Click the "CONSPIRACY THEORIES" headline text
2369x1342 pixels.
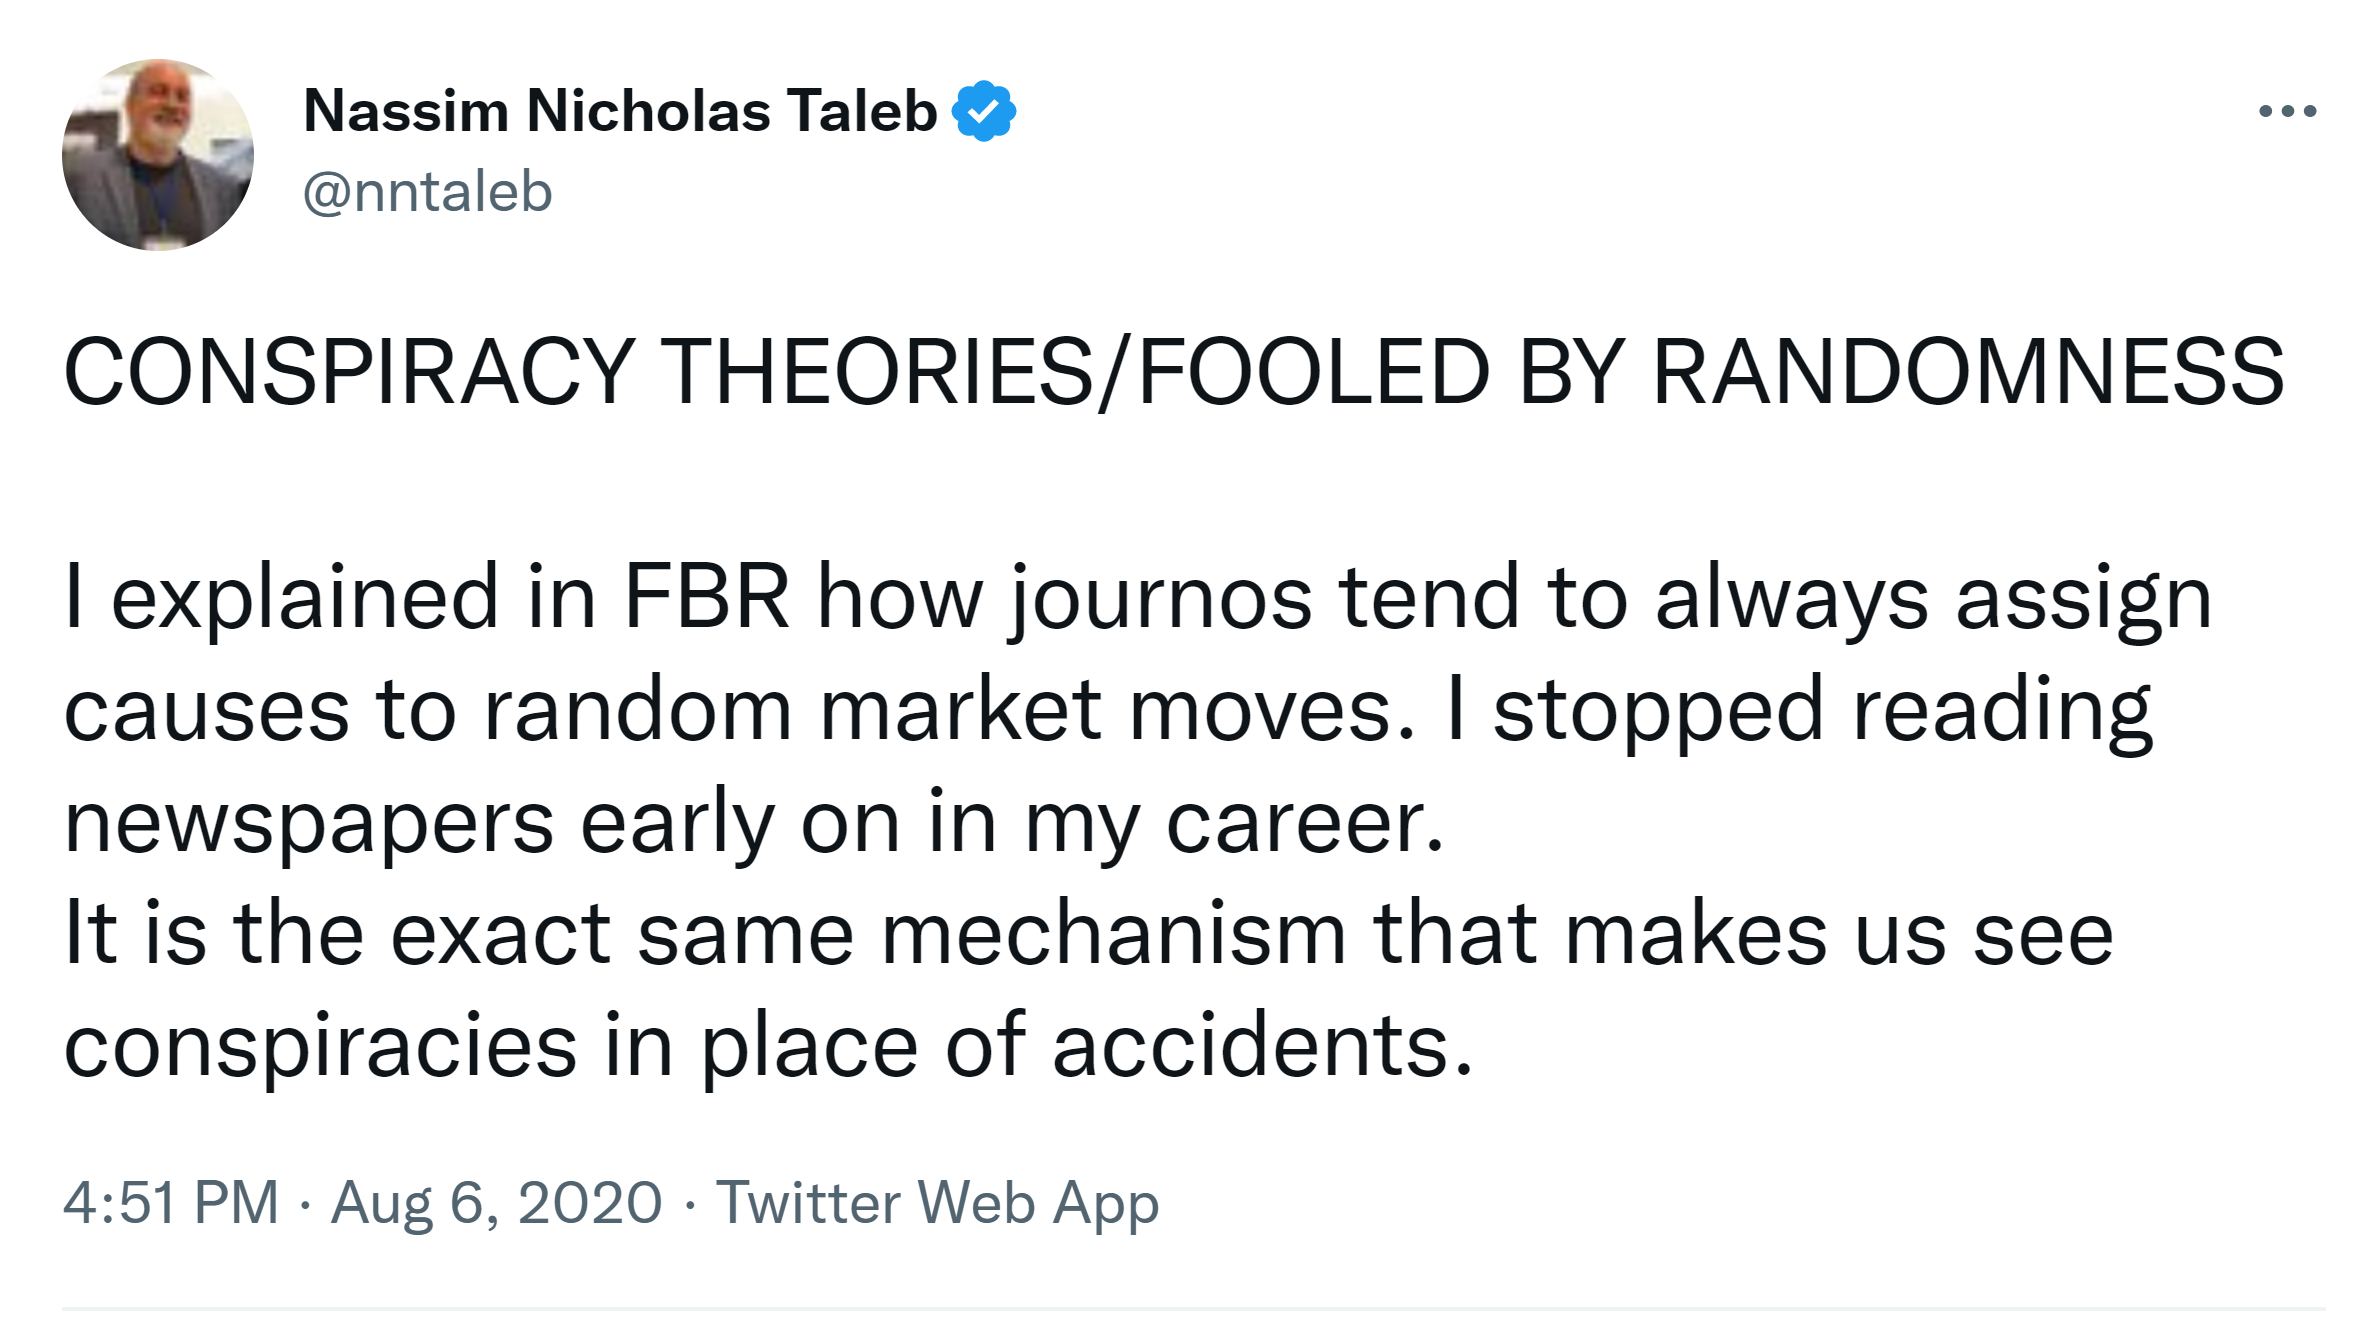pos(578,372)
